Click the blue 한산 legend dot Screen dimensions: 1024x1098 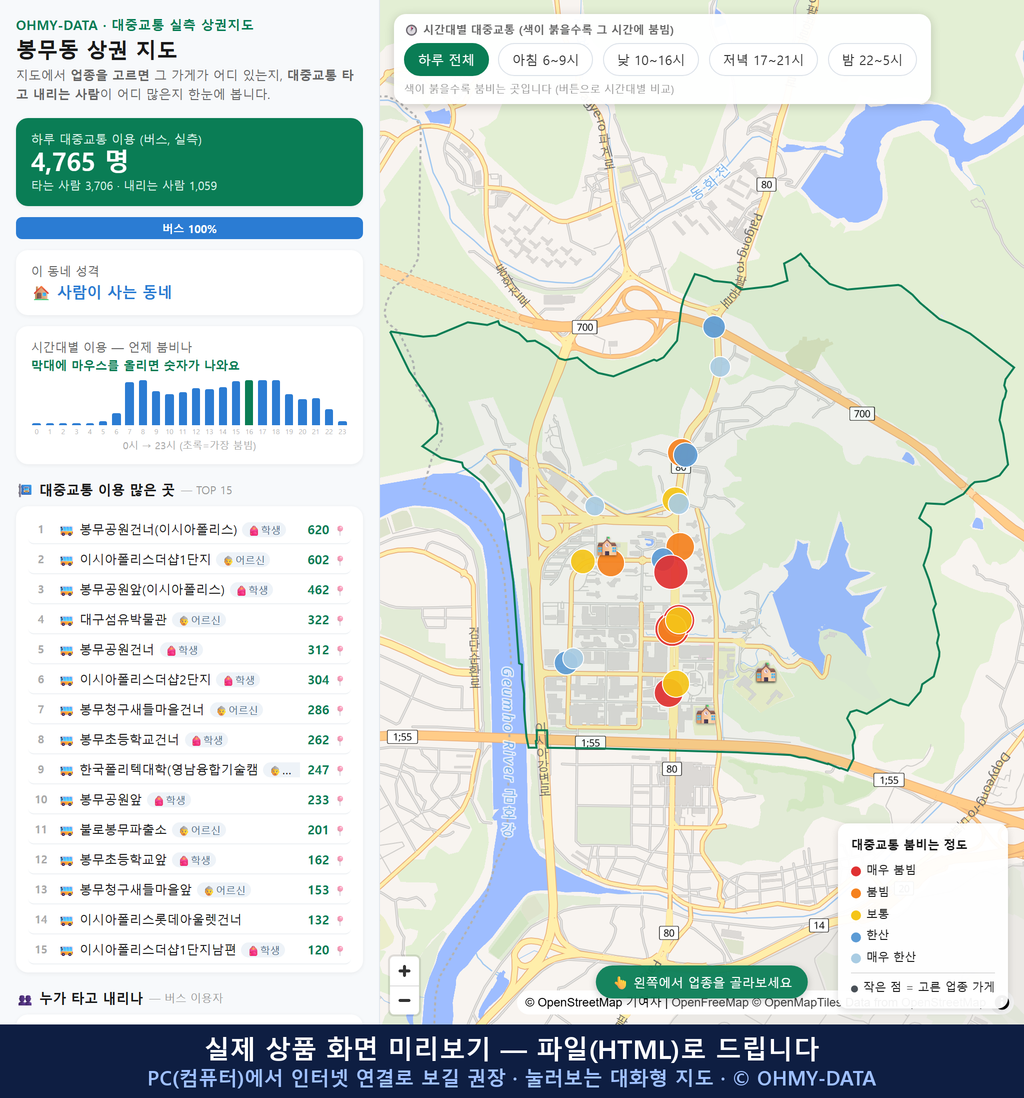[856, 936]
